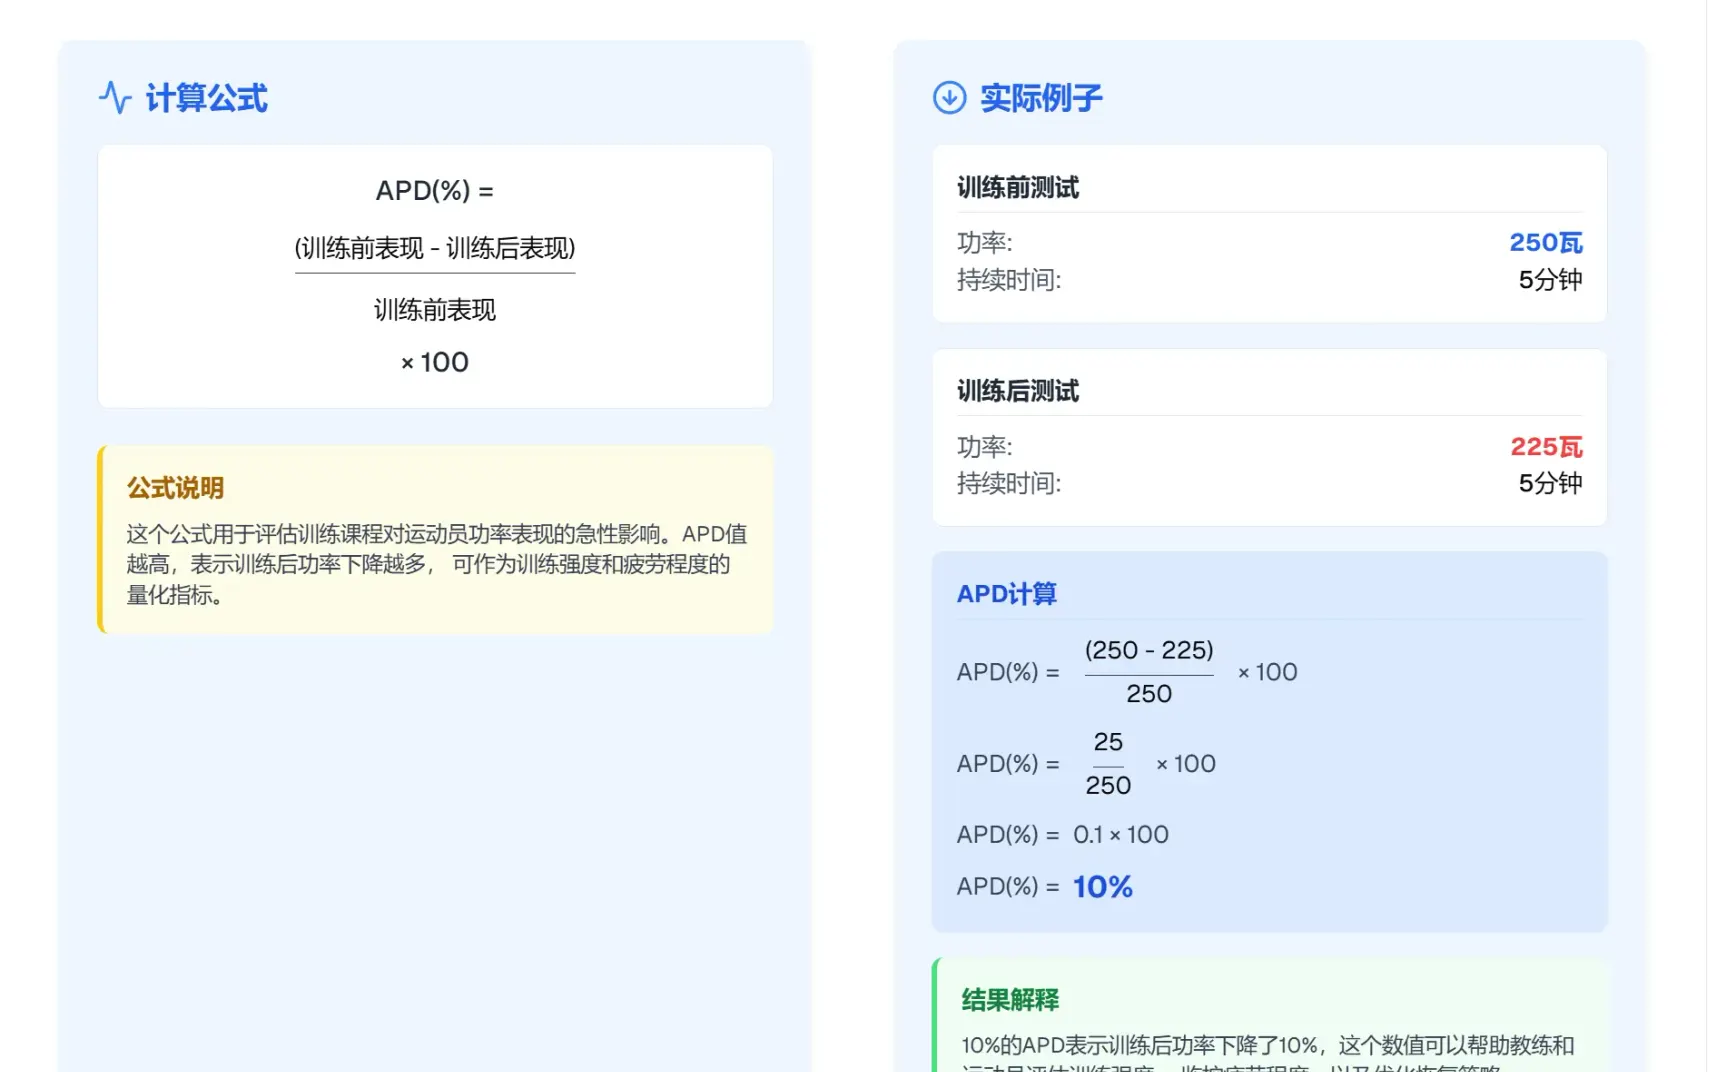The image size is (1736, 1072).
Task: Select the 'APD(%) =' formula line
Action: point(435,190)
